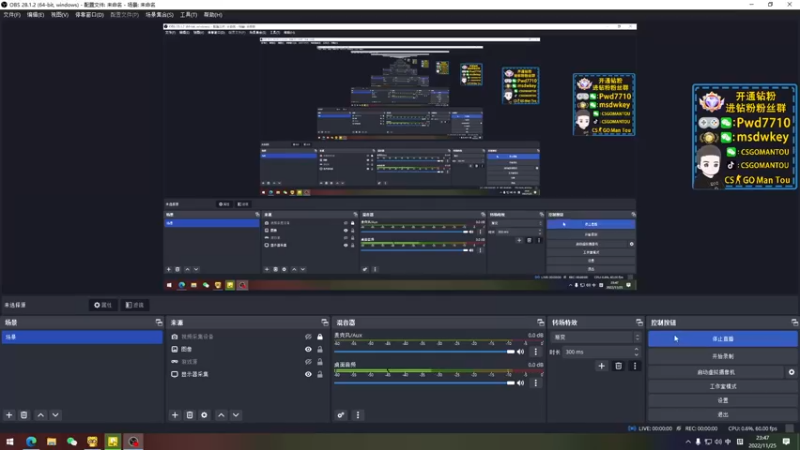Move source up in sources panel
This screenshot has width=800, height=450.
tap(221, 415)
